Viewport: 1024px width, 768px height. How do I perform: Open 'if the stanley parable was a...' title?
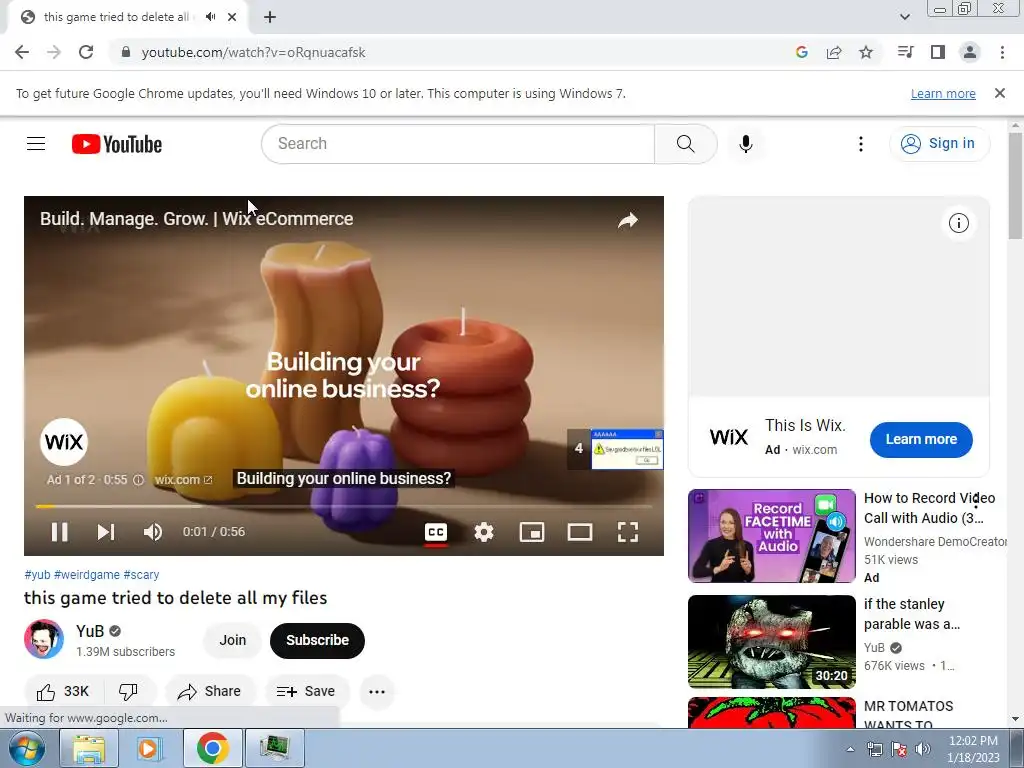(x=912, y=614)
